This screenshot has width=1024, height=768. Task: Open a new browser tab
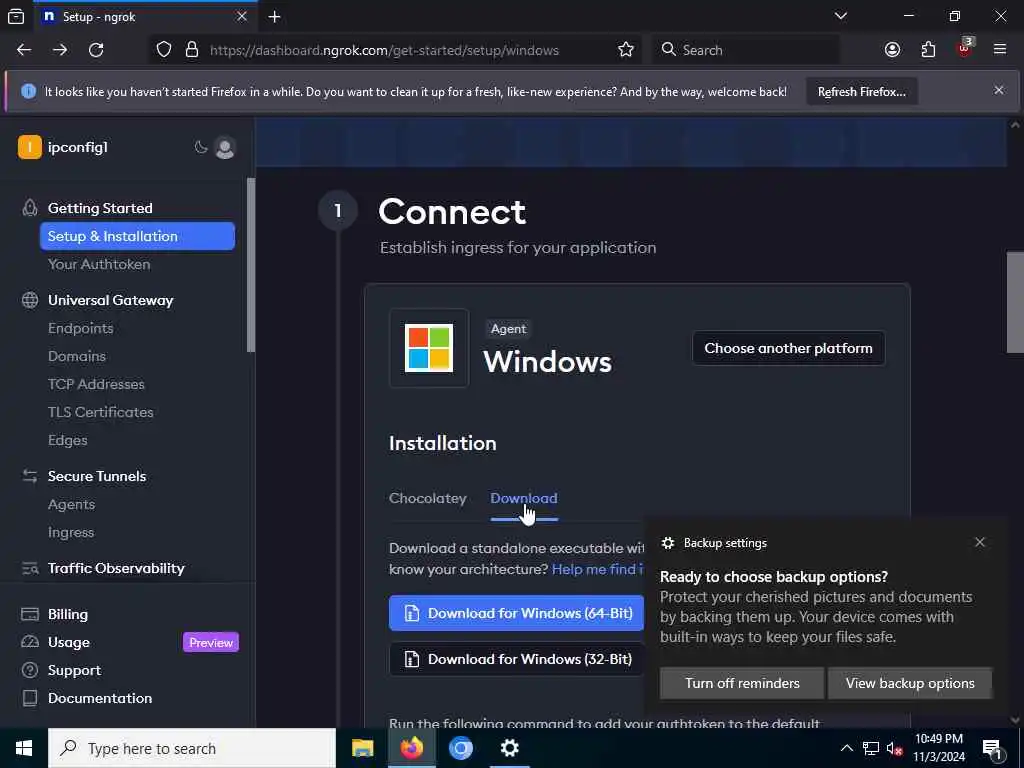(x=274, y=17)
